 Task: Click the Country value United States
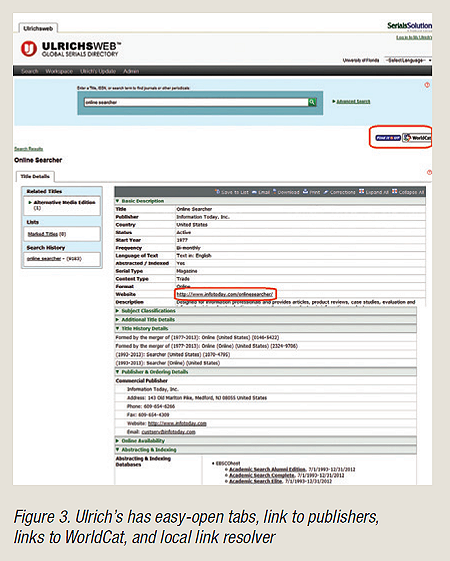tap(192, 225)
